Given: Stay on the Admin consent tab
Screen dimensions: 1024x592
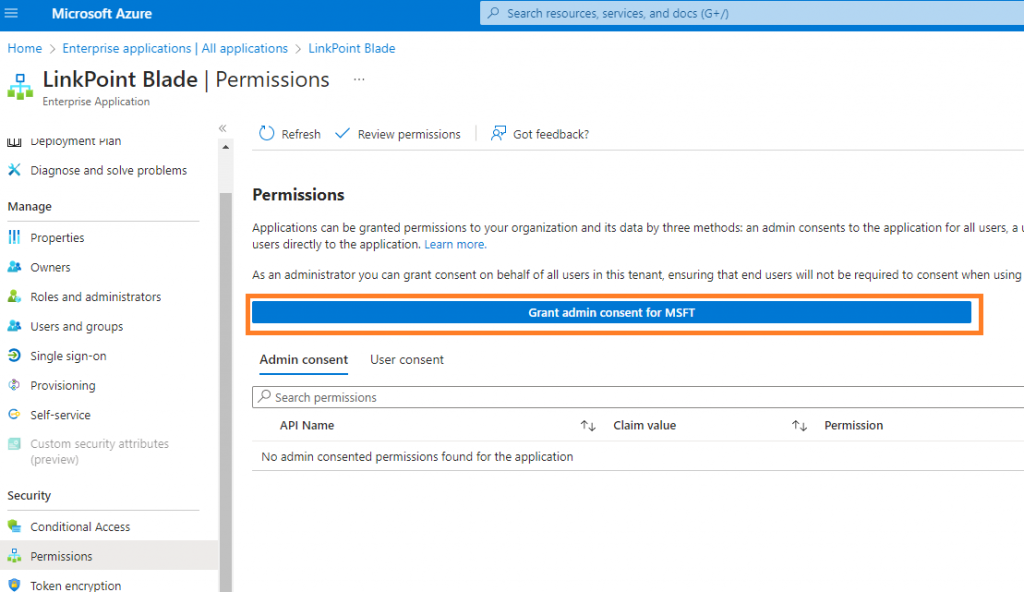Looking at the screenshot, I should (303, 359).
